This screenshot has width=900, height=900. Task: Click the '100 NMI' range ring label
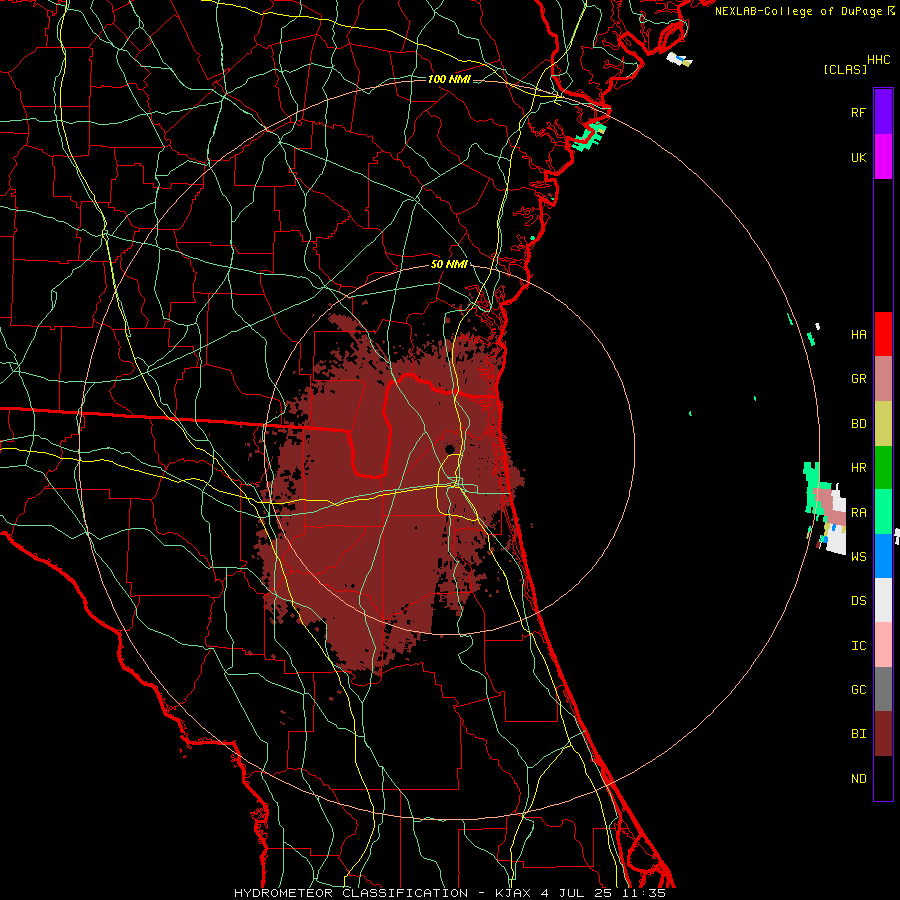(449, 79)
